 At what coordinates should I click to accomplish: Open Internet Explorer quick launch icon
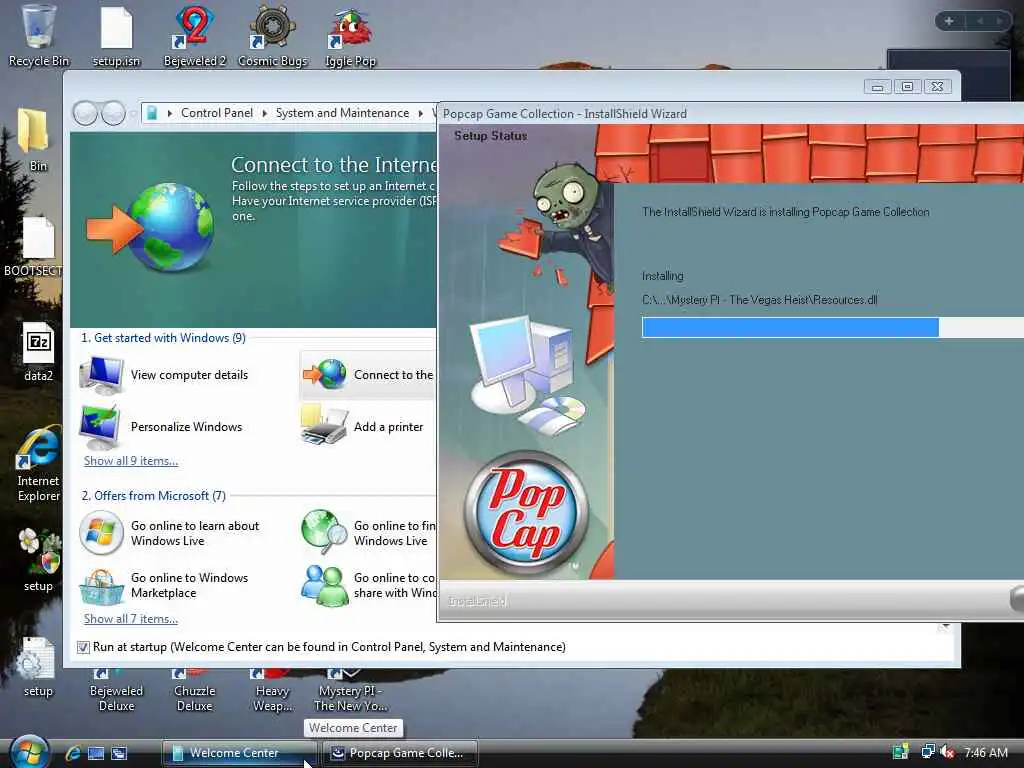click(x=72, y=753)
